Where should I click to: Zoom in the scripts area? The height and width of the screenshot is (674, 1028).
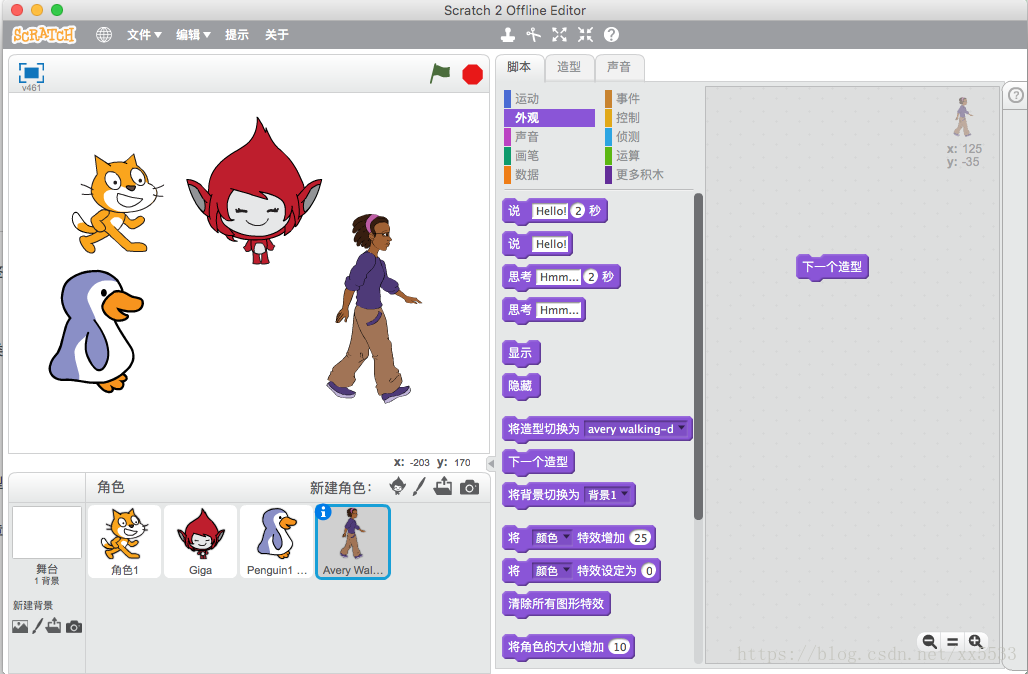(x=976, y=641)
